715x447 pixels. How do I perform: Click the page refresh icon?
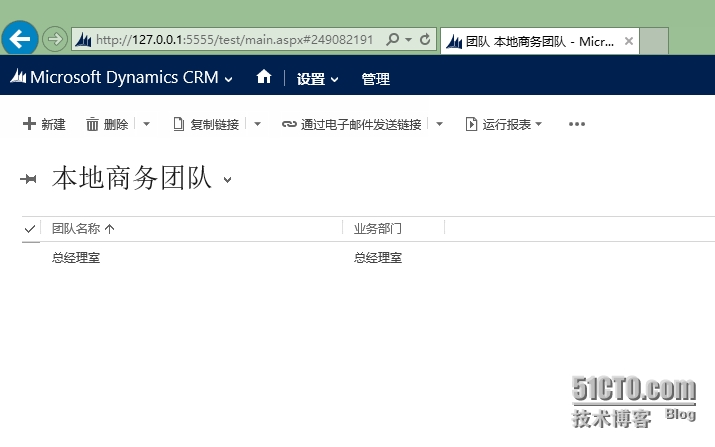coord(425,39)
